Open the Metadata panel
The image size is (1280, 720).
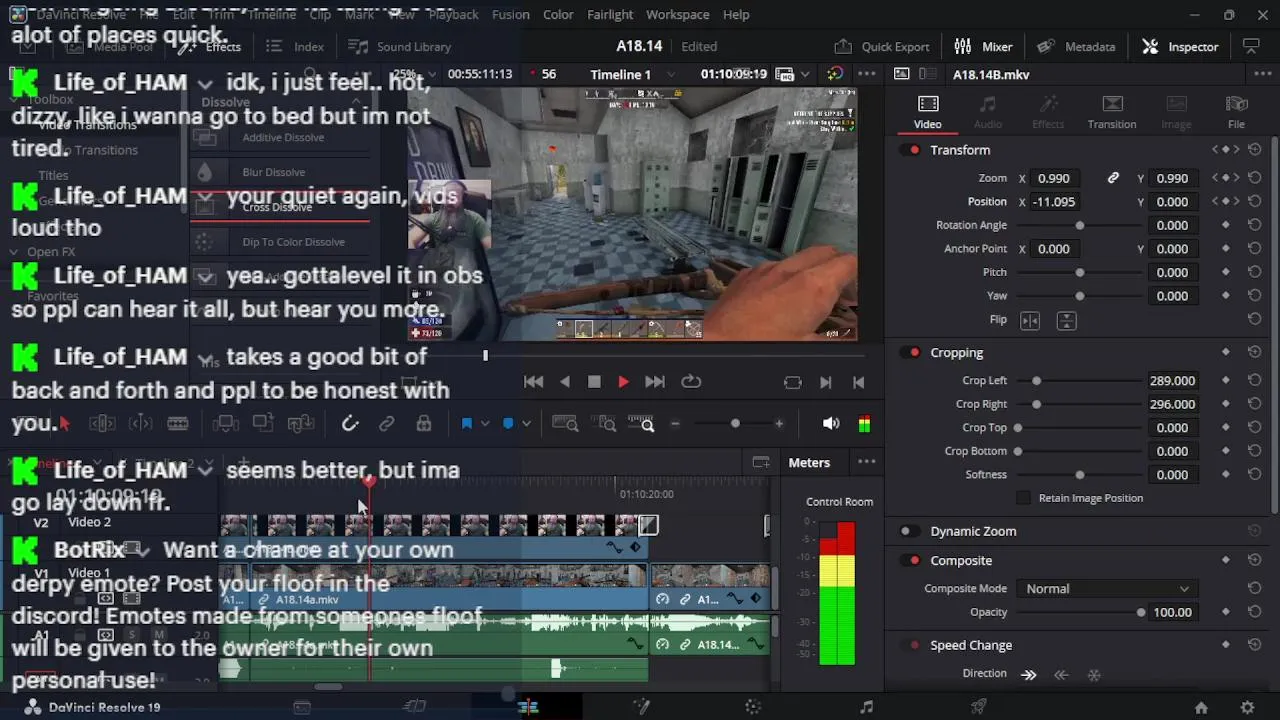pos(1076,46)
